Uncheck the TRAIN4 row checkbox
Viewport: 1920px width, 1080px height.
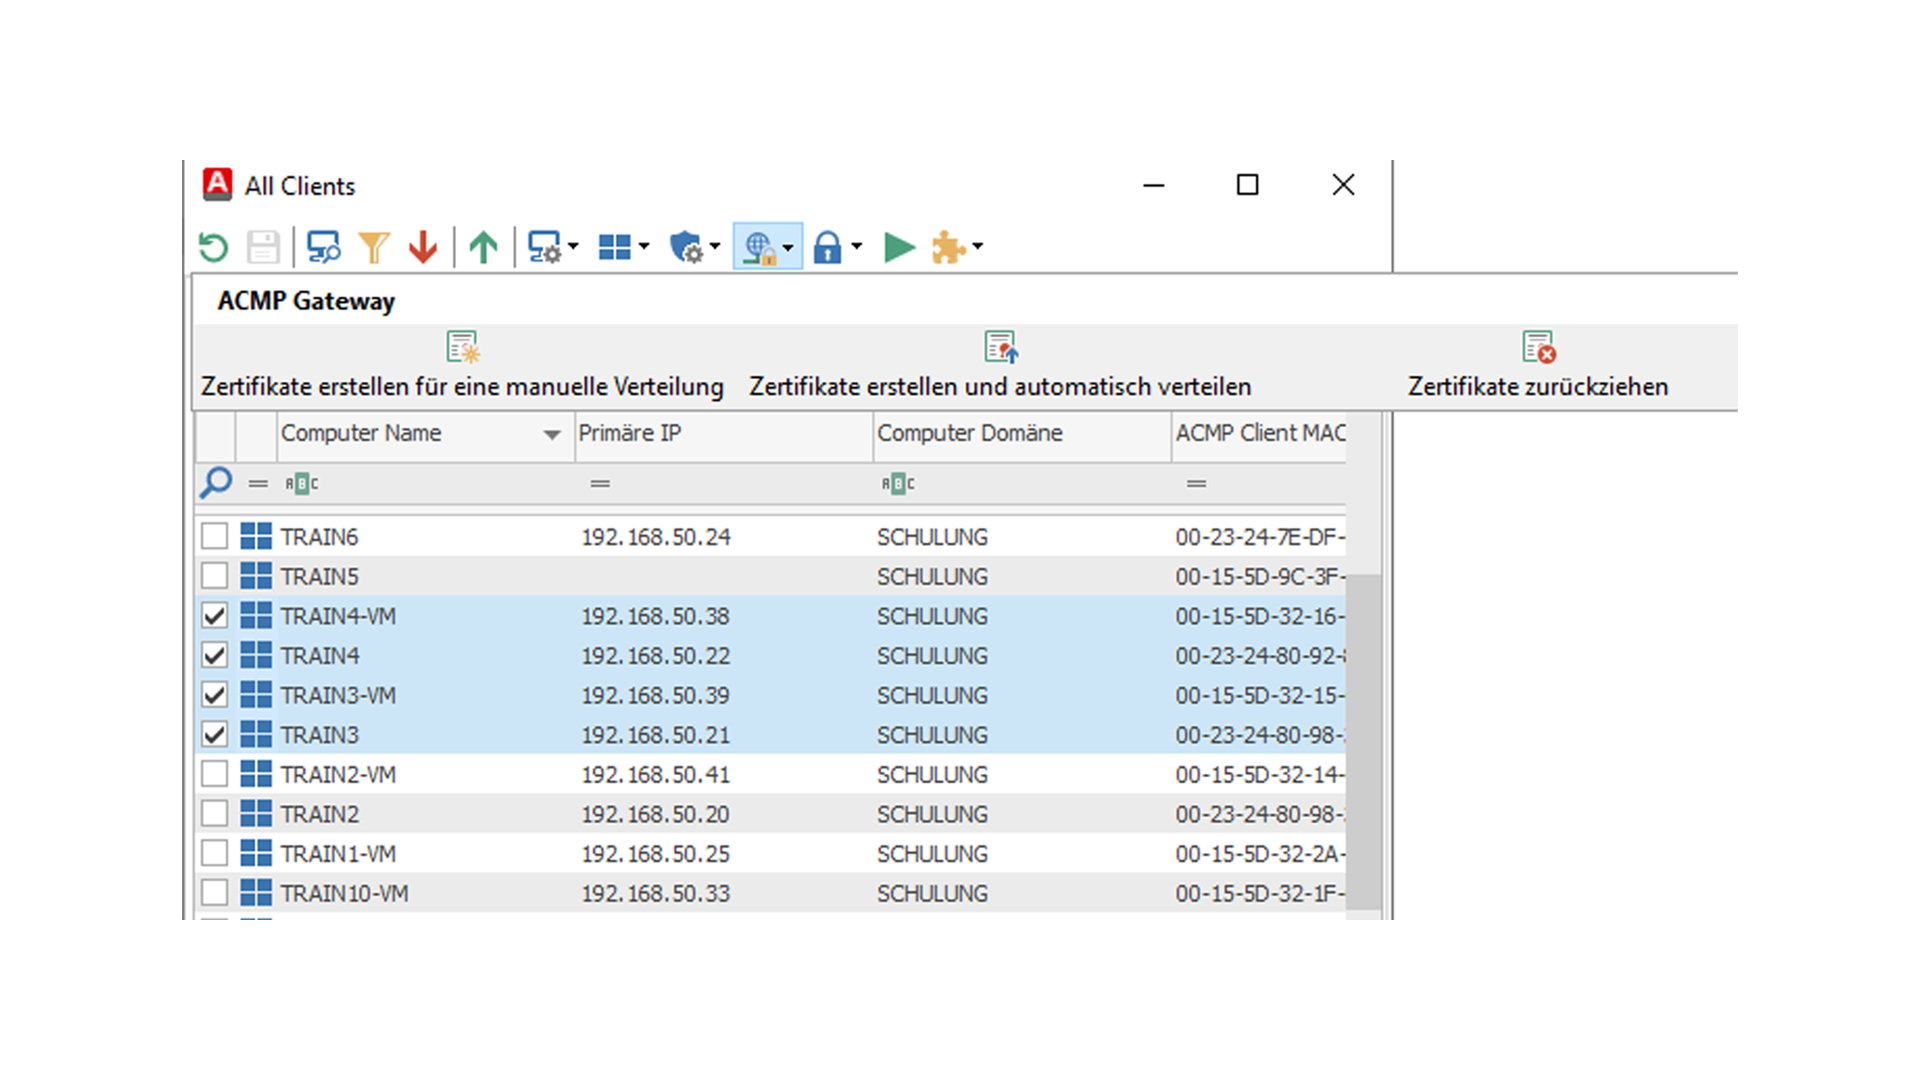(214, 655)
